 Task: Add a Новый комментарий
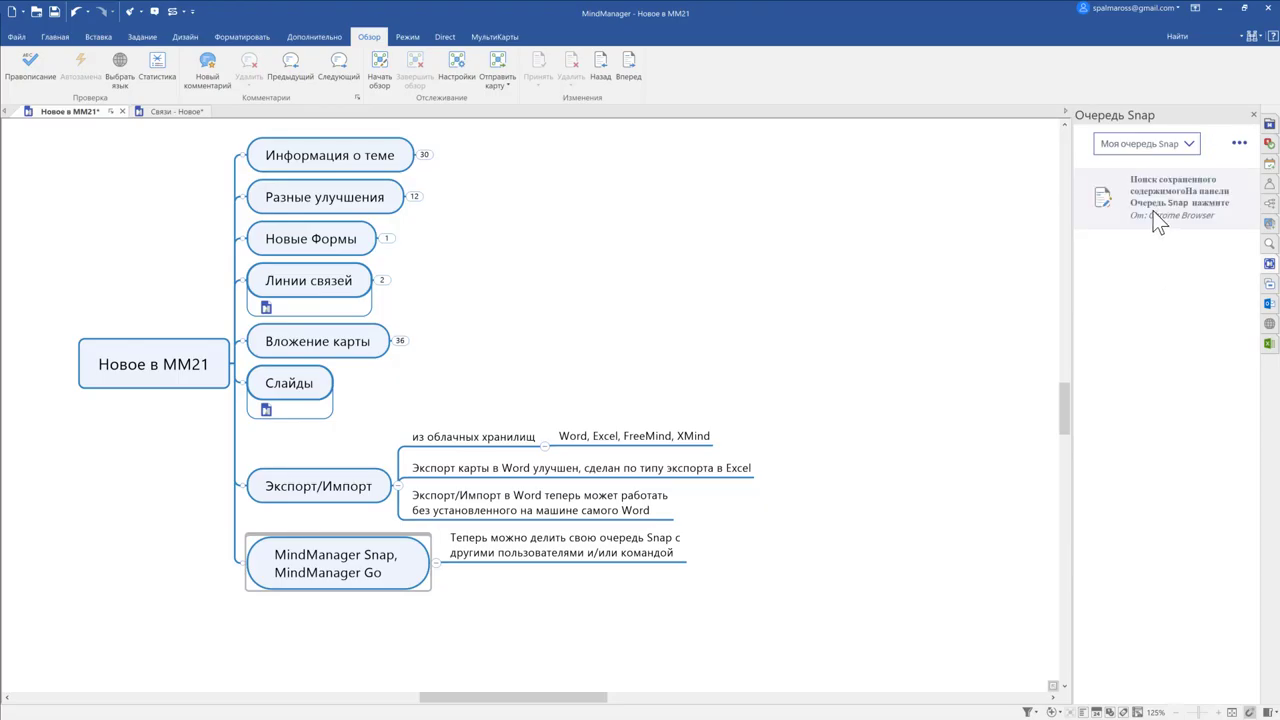point(207,71)
